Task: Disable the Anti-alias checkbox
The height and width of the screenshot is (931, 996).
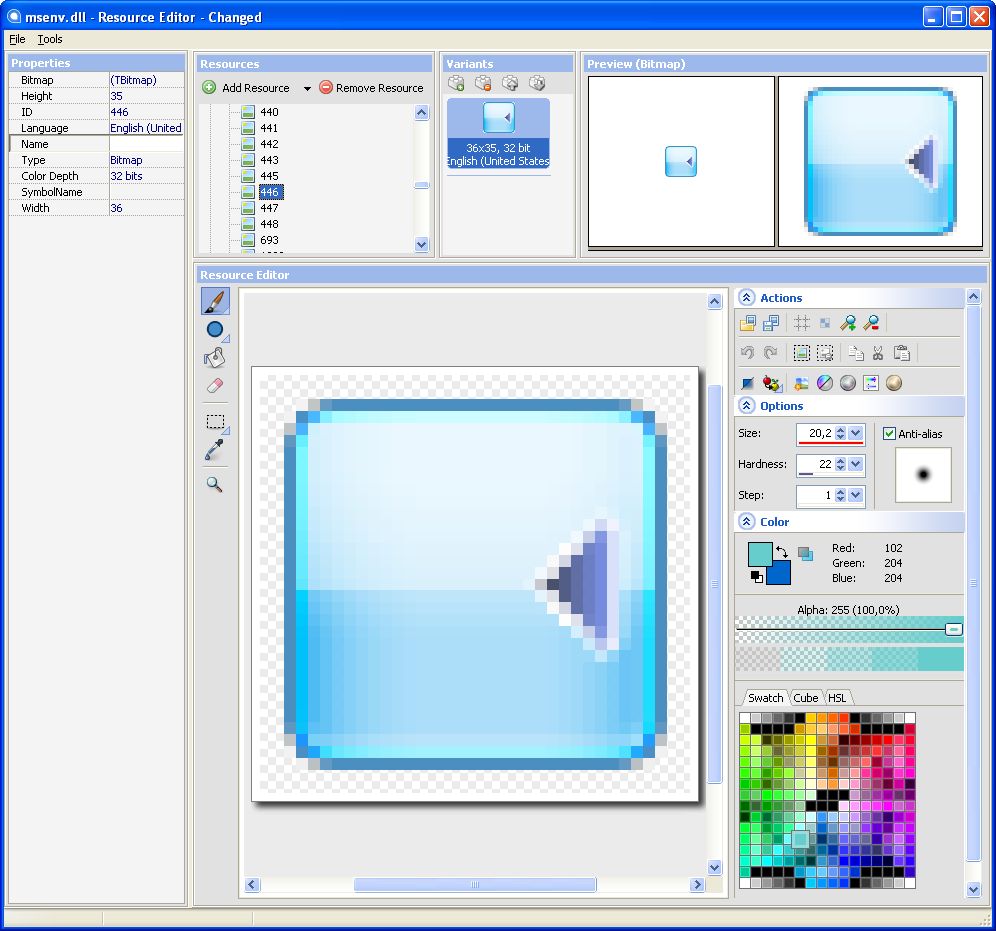Action: tap(890, 434)
